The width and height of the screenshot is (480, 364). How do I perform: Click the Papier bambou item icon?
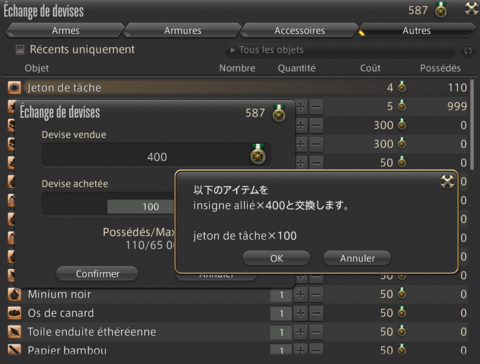[14, 349]
